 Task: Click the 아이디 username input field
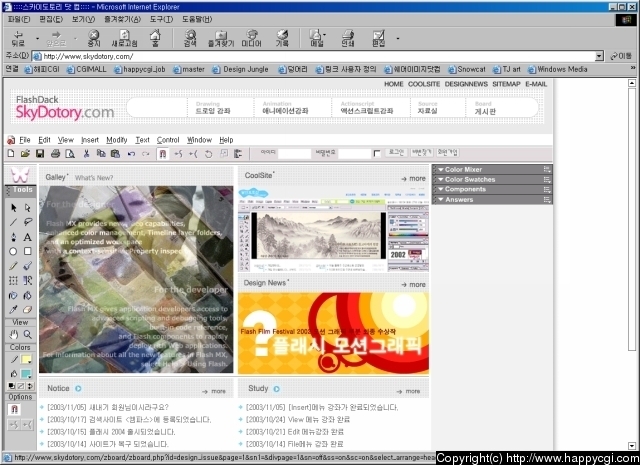pyautogui.click(x=294, y=154)
